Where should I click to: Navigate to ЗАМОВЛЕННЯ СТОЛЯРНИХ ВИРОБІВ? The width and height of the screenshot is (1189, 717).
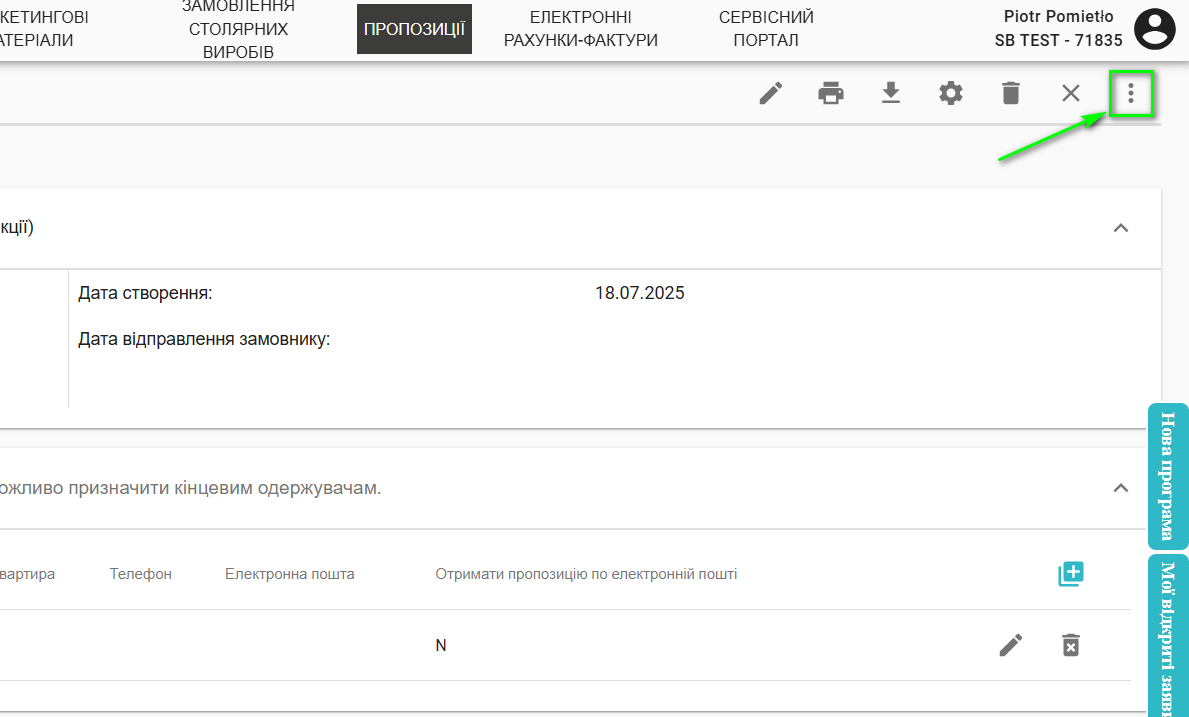[x=238, y=29]
